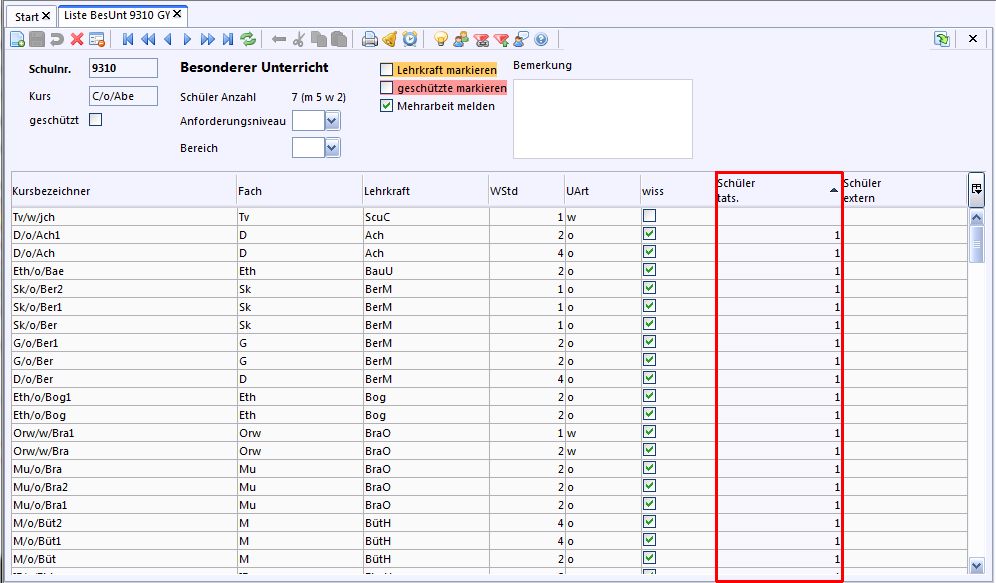Image resolution: width=996 pixels, height=583 pixels.
Task: Uncheck 'Mehrarbeit melden' checkbox
Action: coord(386,105)
